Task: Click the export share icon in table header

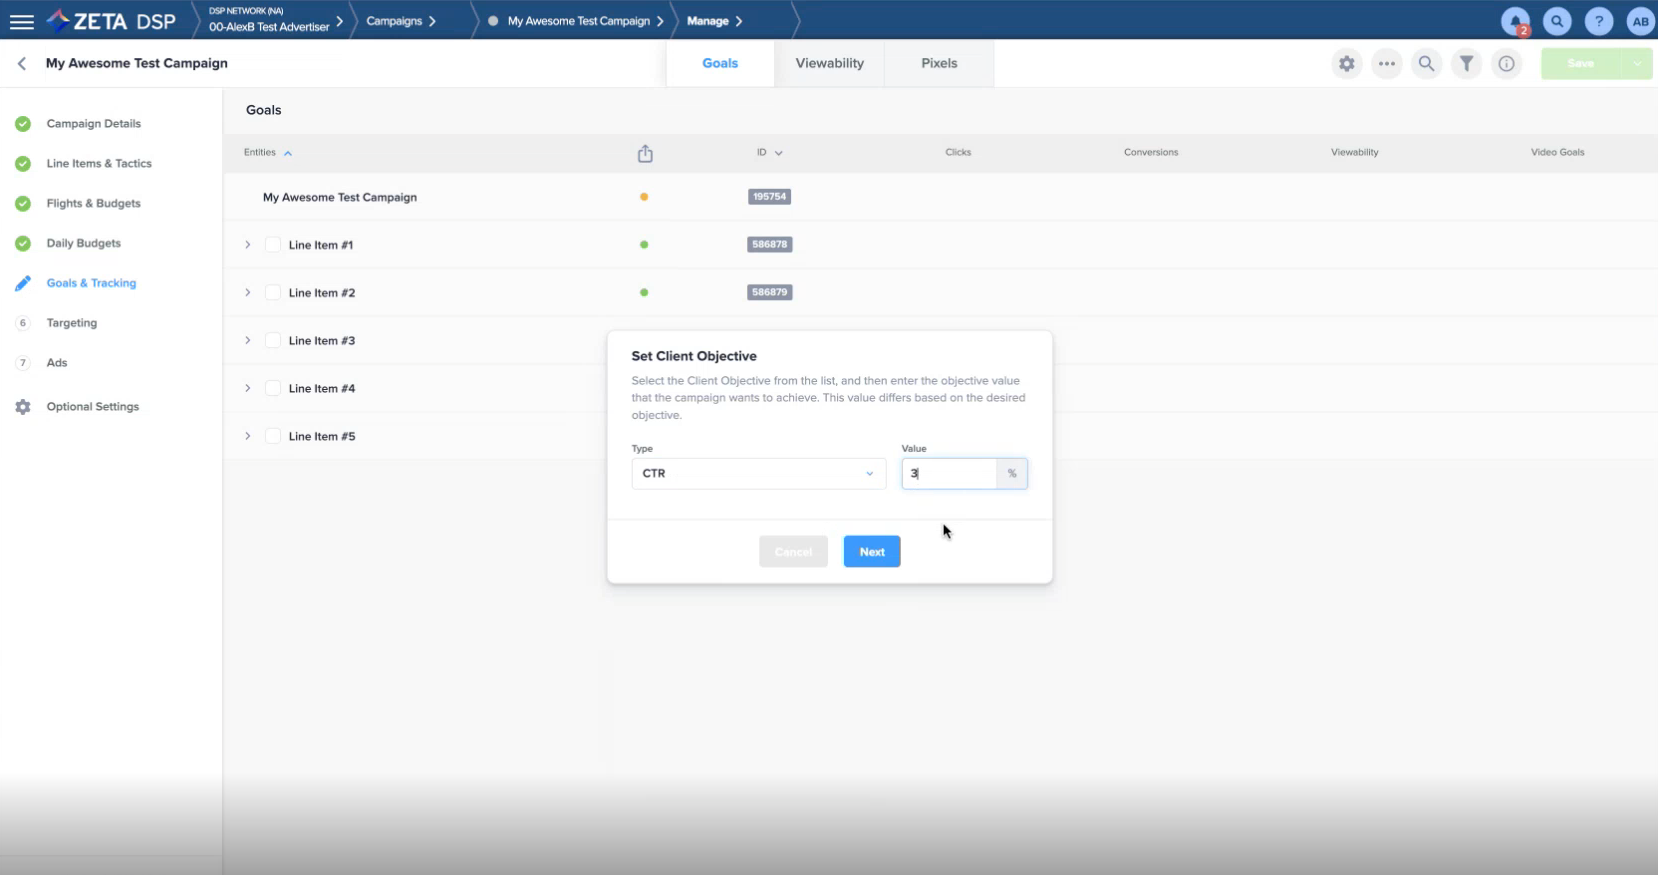Action: [645, 153]
